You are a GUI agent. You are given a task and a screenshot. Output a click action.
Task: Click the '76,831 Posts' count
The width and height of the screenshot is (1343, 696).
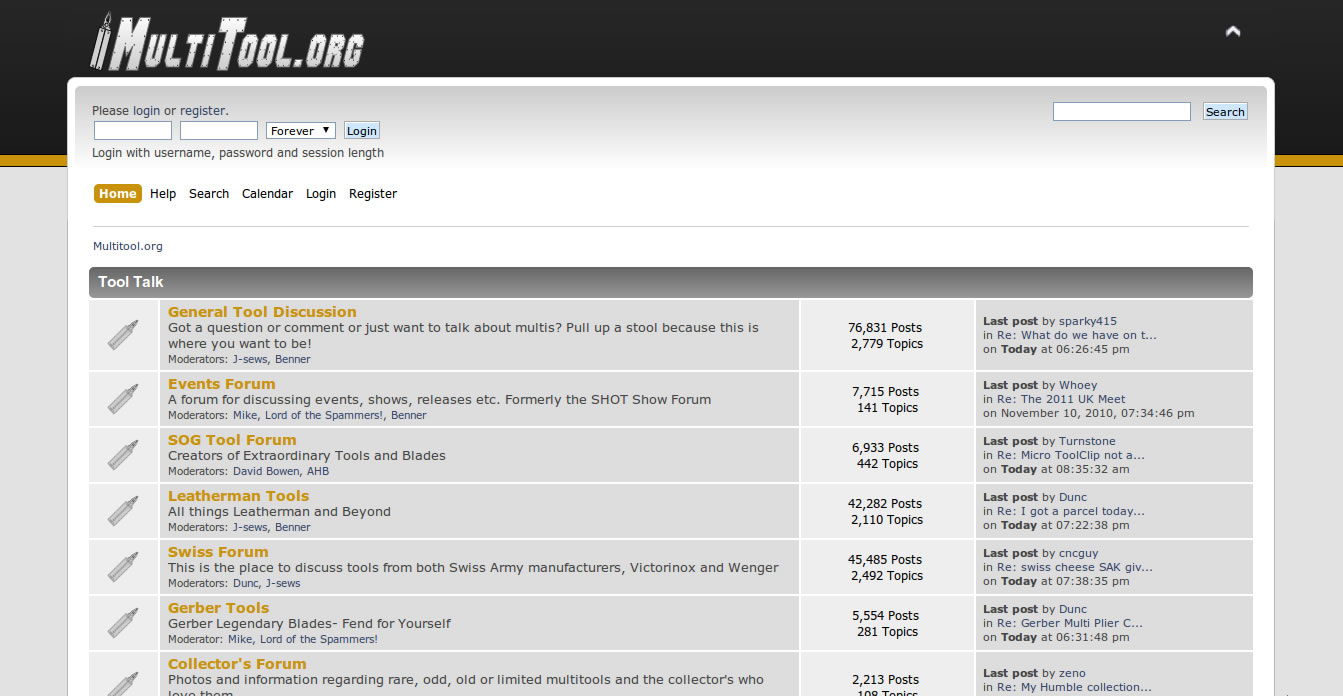click(x=885, y=328)
